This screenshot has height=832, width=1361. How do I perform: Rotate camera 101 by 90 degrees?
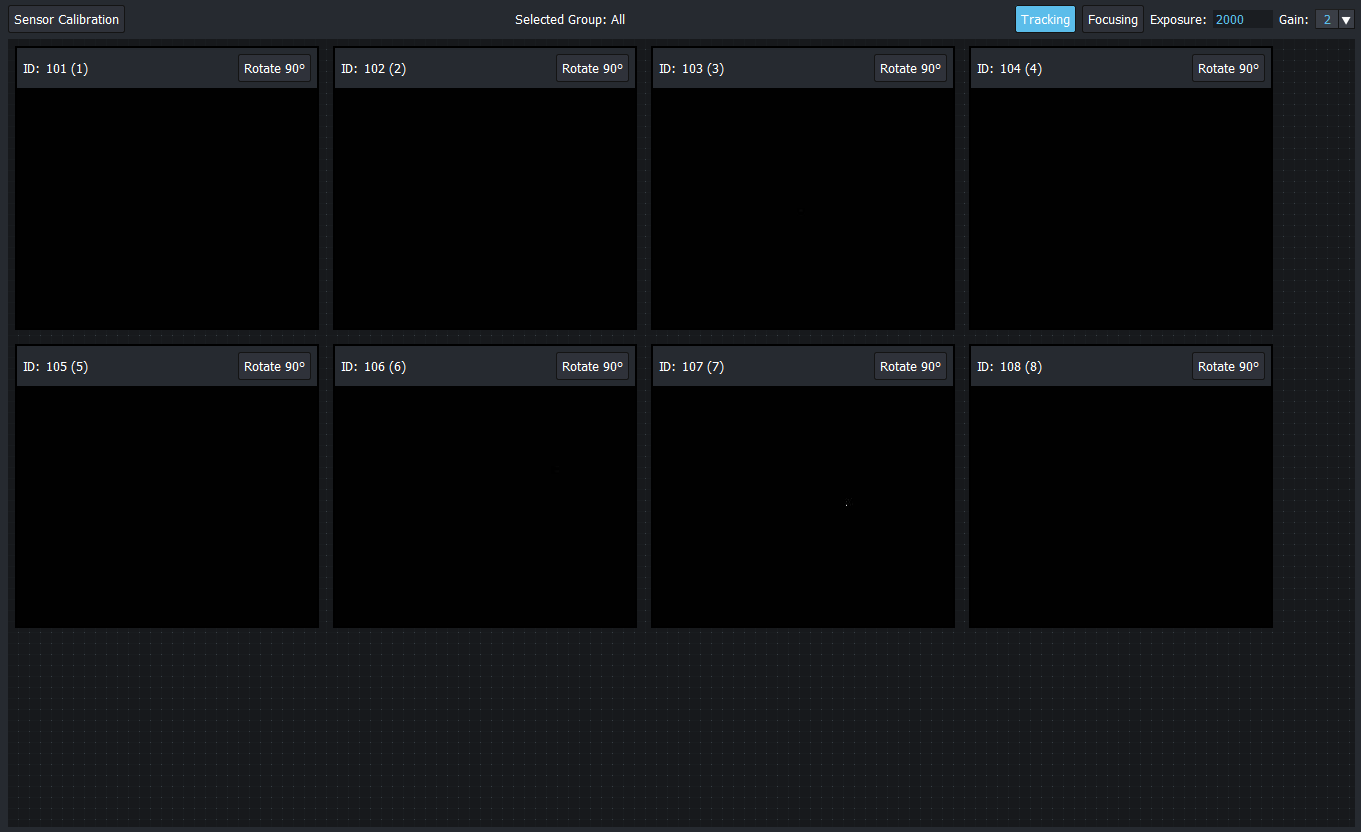click(274, 68)
